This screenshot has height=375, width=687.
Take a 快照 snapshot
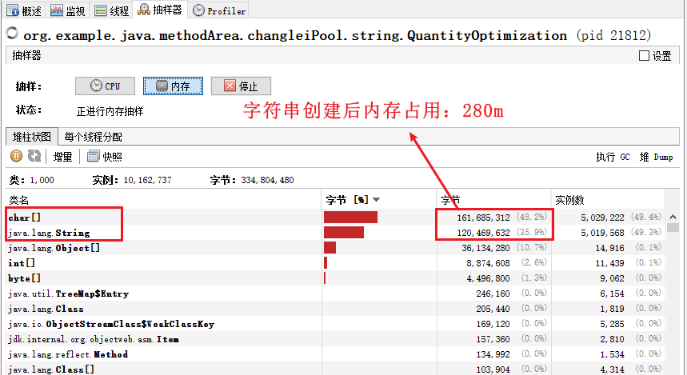pyautogui.click(x=105, y=156)
